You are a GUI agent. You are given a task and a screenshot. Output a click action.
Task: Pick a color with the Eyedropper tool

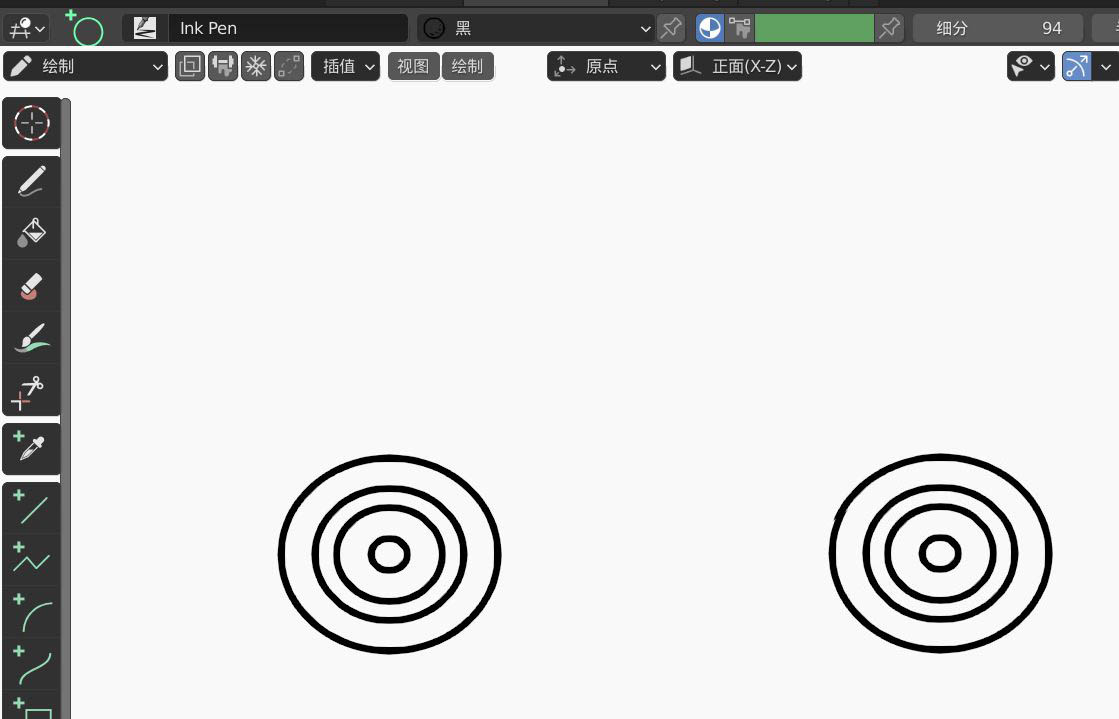pyautogui.click(x=31, y=448)
